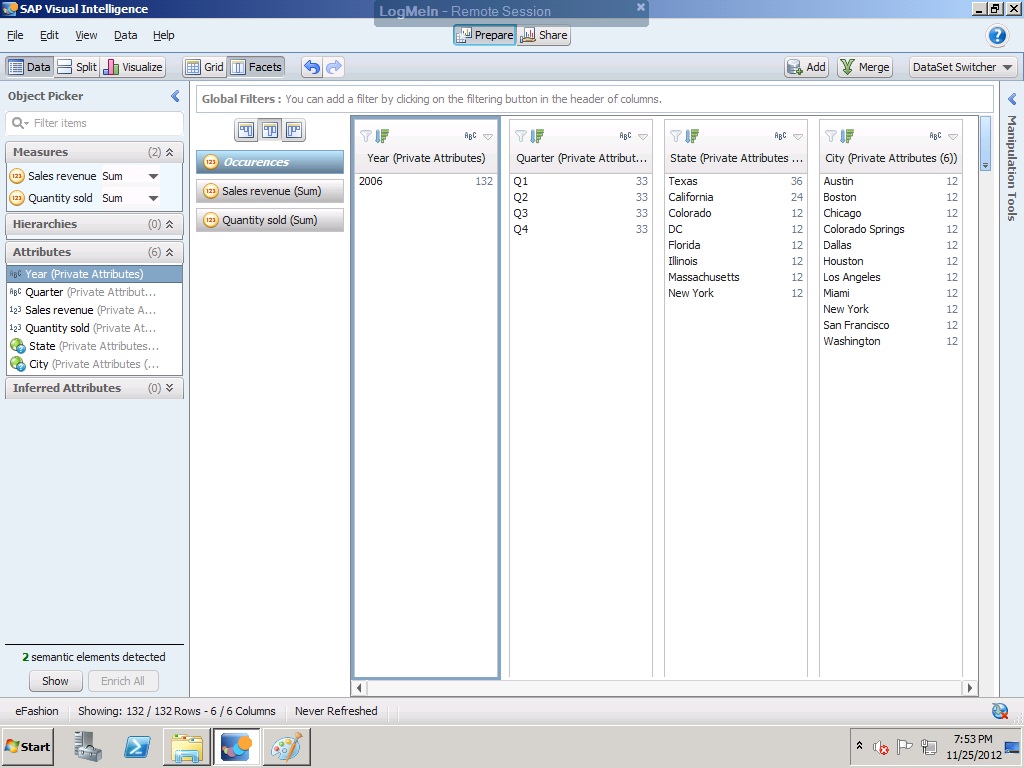Screen dimensions: 1024x768
Task: Switch to Data view
Action: point(29,67)
